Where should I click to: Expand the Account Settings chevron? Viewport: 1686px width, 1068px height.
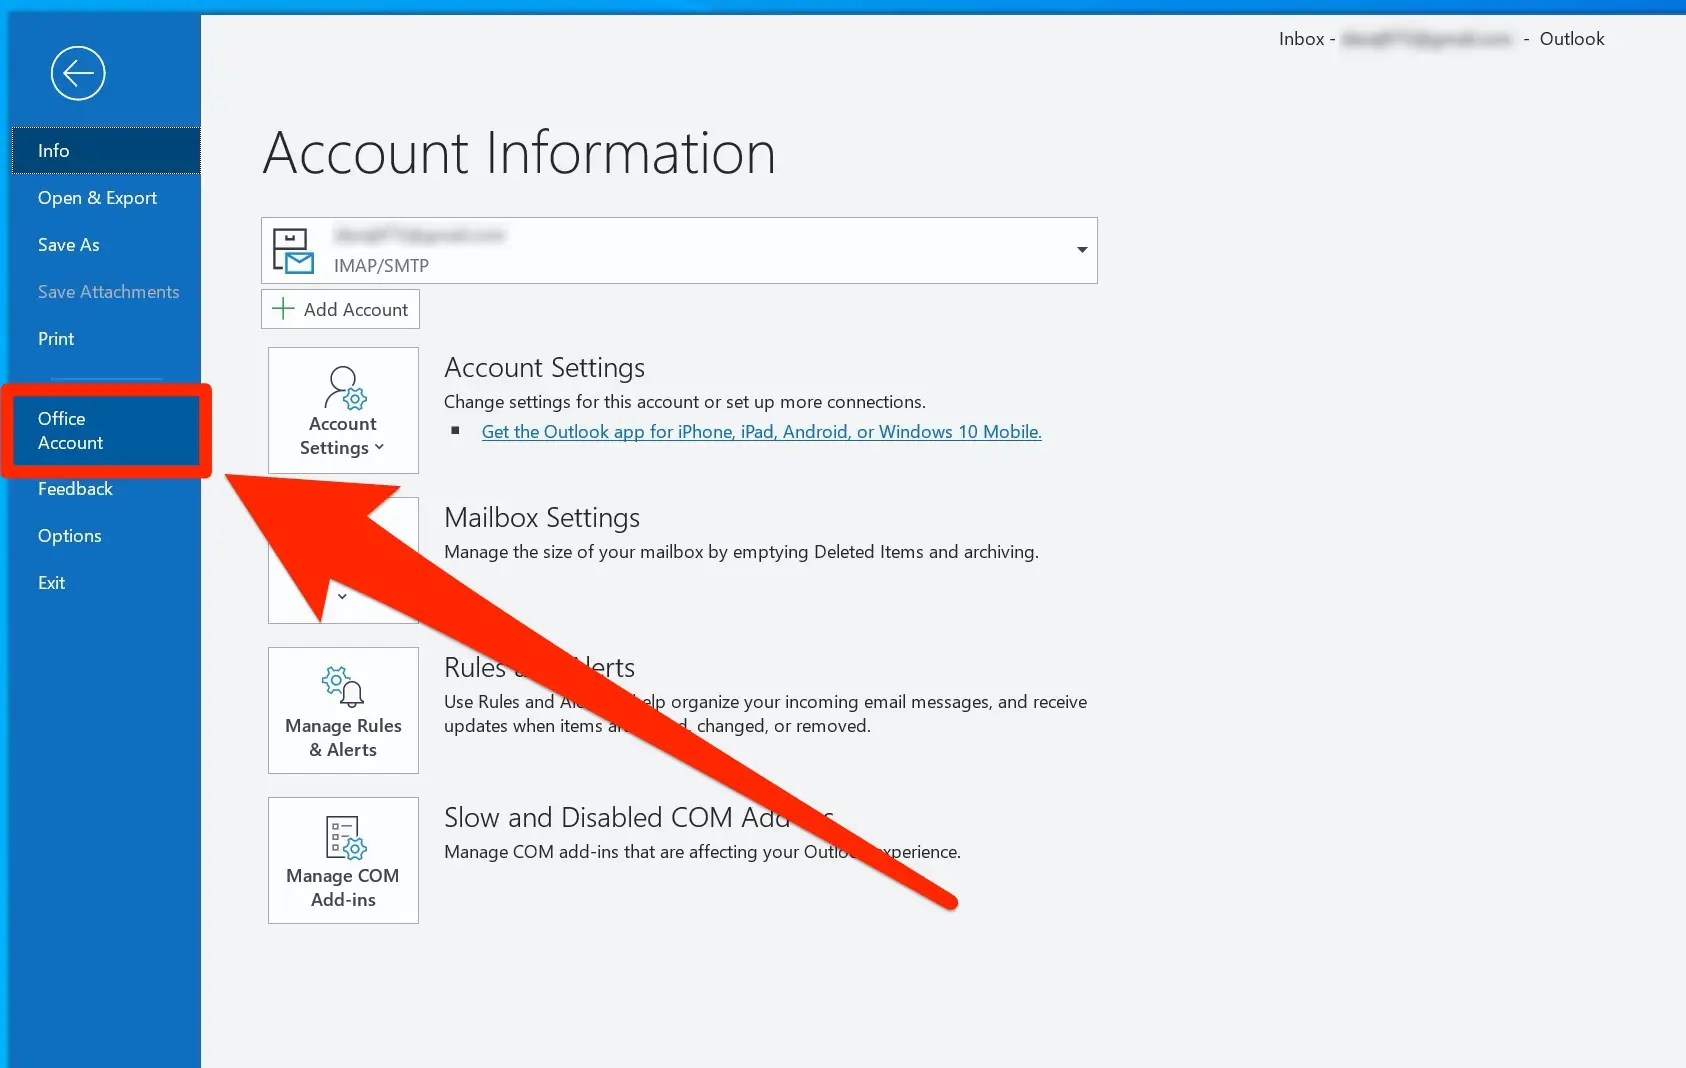pyautogui.click(x=380, y=448)
